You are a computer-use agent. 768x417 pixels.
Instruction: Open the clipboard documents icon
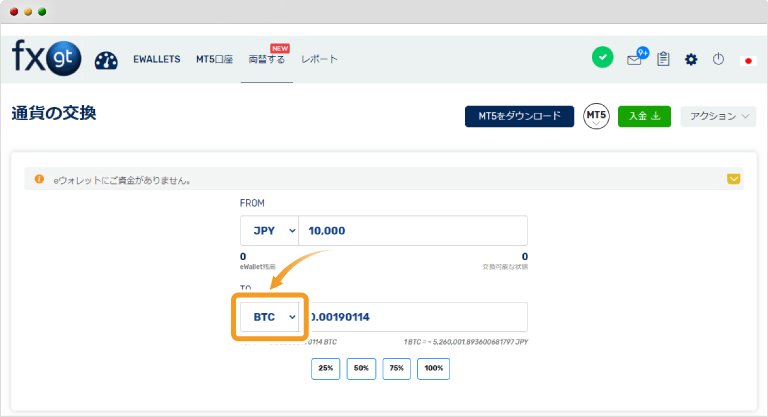663,59
